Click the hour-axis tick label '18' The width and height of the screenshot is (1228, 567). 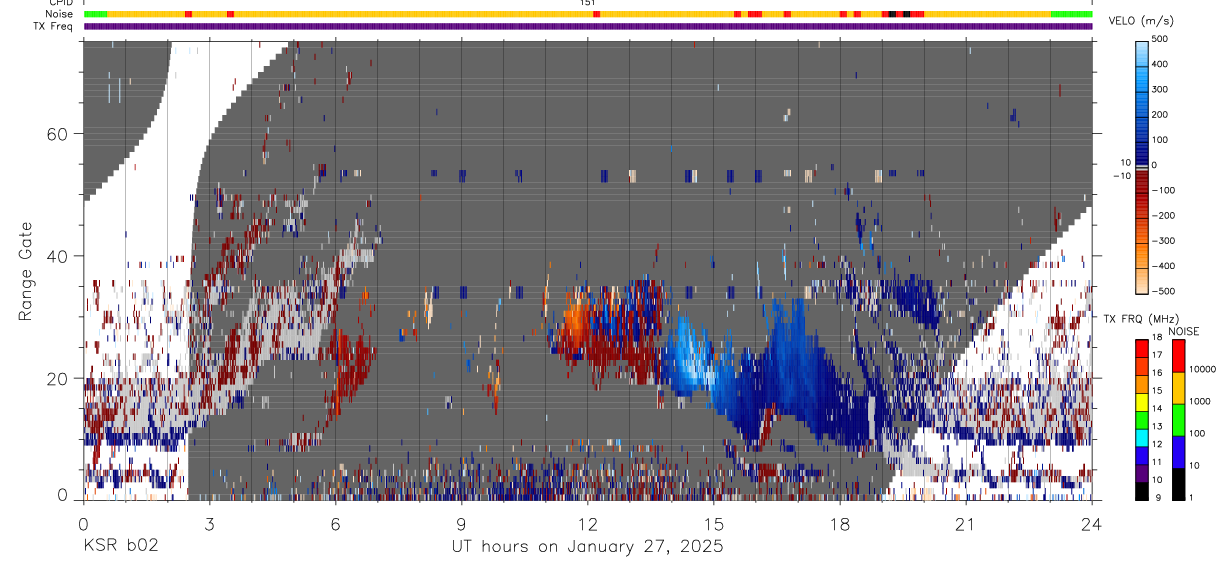click(840, 524)
